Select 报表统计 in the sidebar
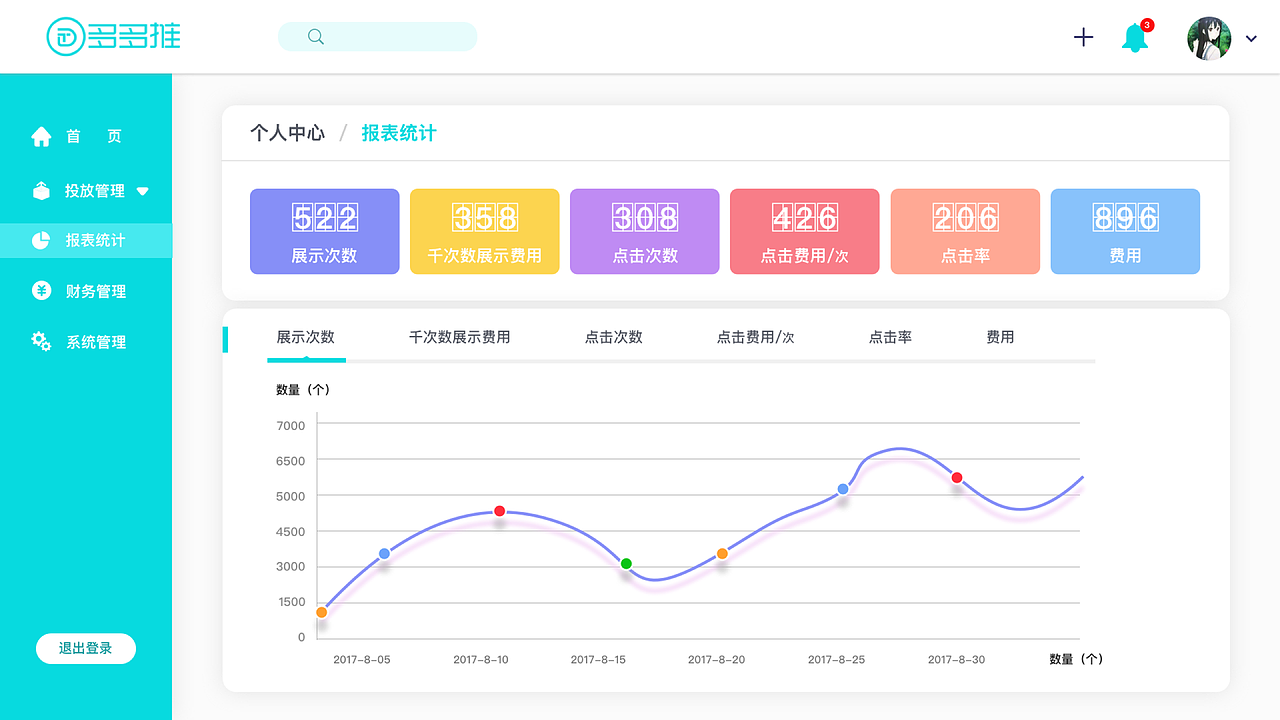Viewport: 1280px width, 720px height. [x=86, y=240]
